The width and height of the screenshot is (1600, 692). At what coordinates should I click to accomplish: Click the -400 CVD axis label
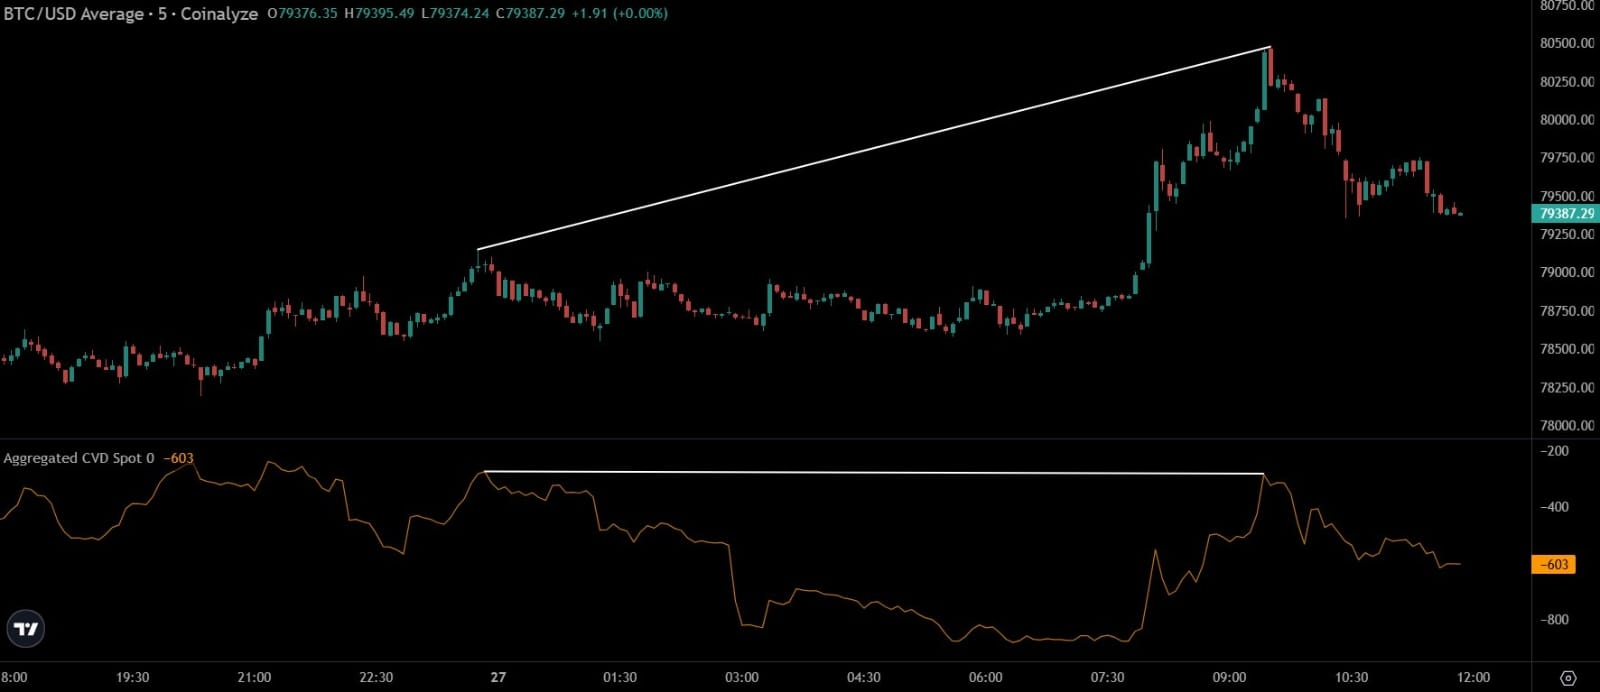(1555, 507)
